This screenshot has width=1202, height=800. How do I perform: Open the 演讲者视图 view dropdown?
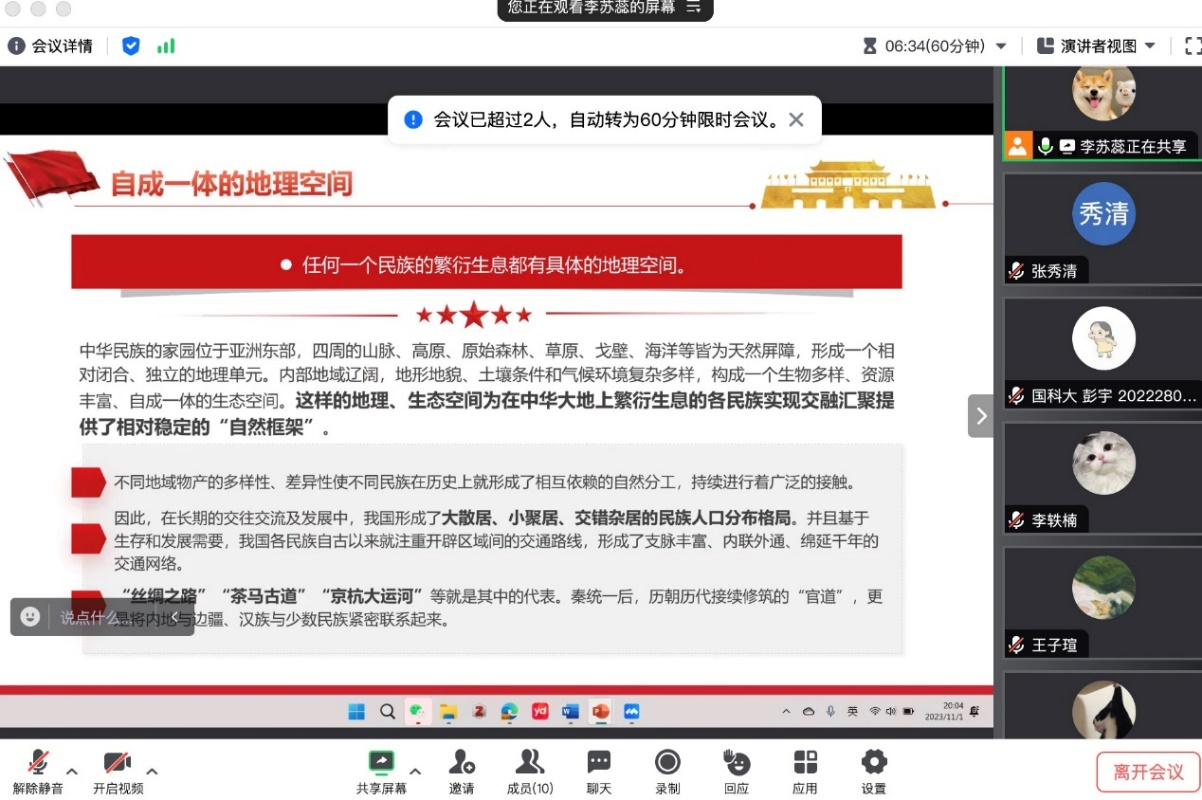pos(1097,46)
